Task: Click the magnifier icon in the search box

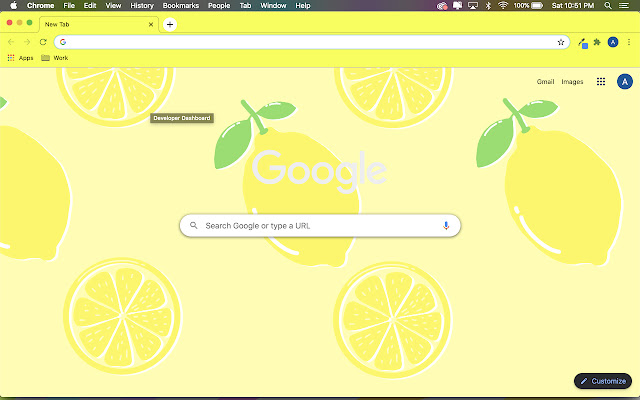Action: click(x=194, y=225)
